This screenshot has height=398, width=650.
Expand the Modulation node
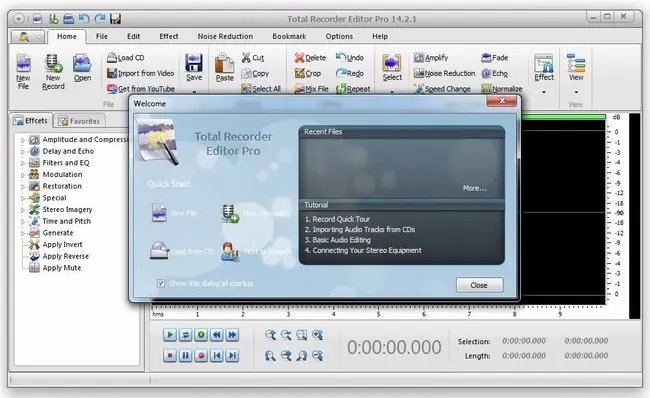tap(23, 175)
